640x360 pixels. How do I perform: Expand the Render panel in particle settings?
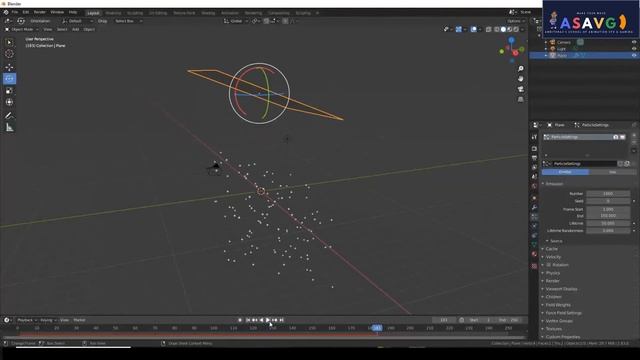coord(552,281)
